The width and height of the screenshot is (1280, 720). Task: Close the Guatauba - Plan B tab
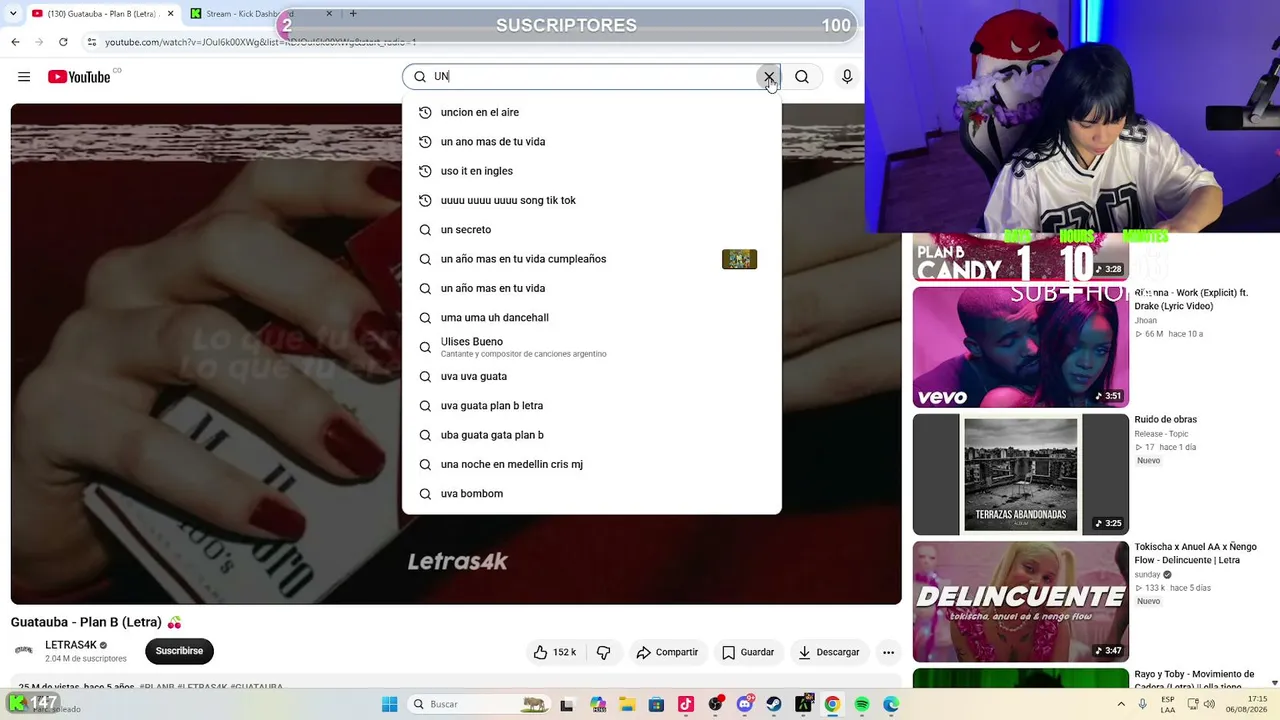tap(170, 14)
